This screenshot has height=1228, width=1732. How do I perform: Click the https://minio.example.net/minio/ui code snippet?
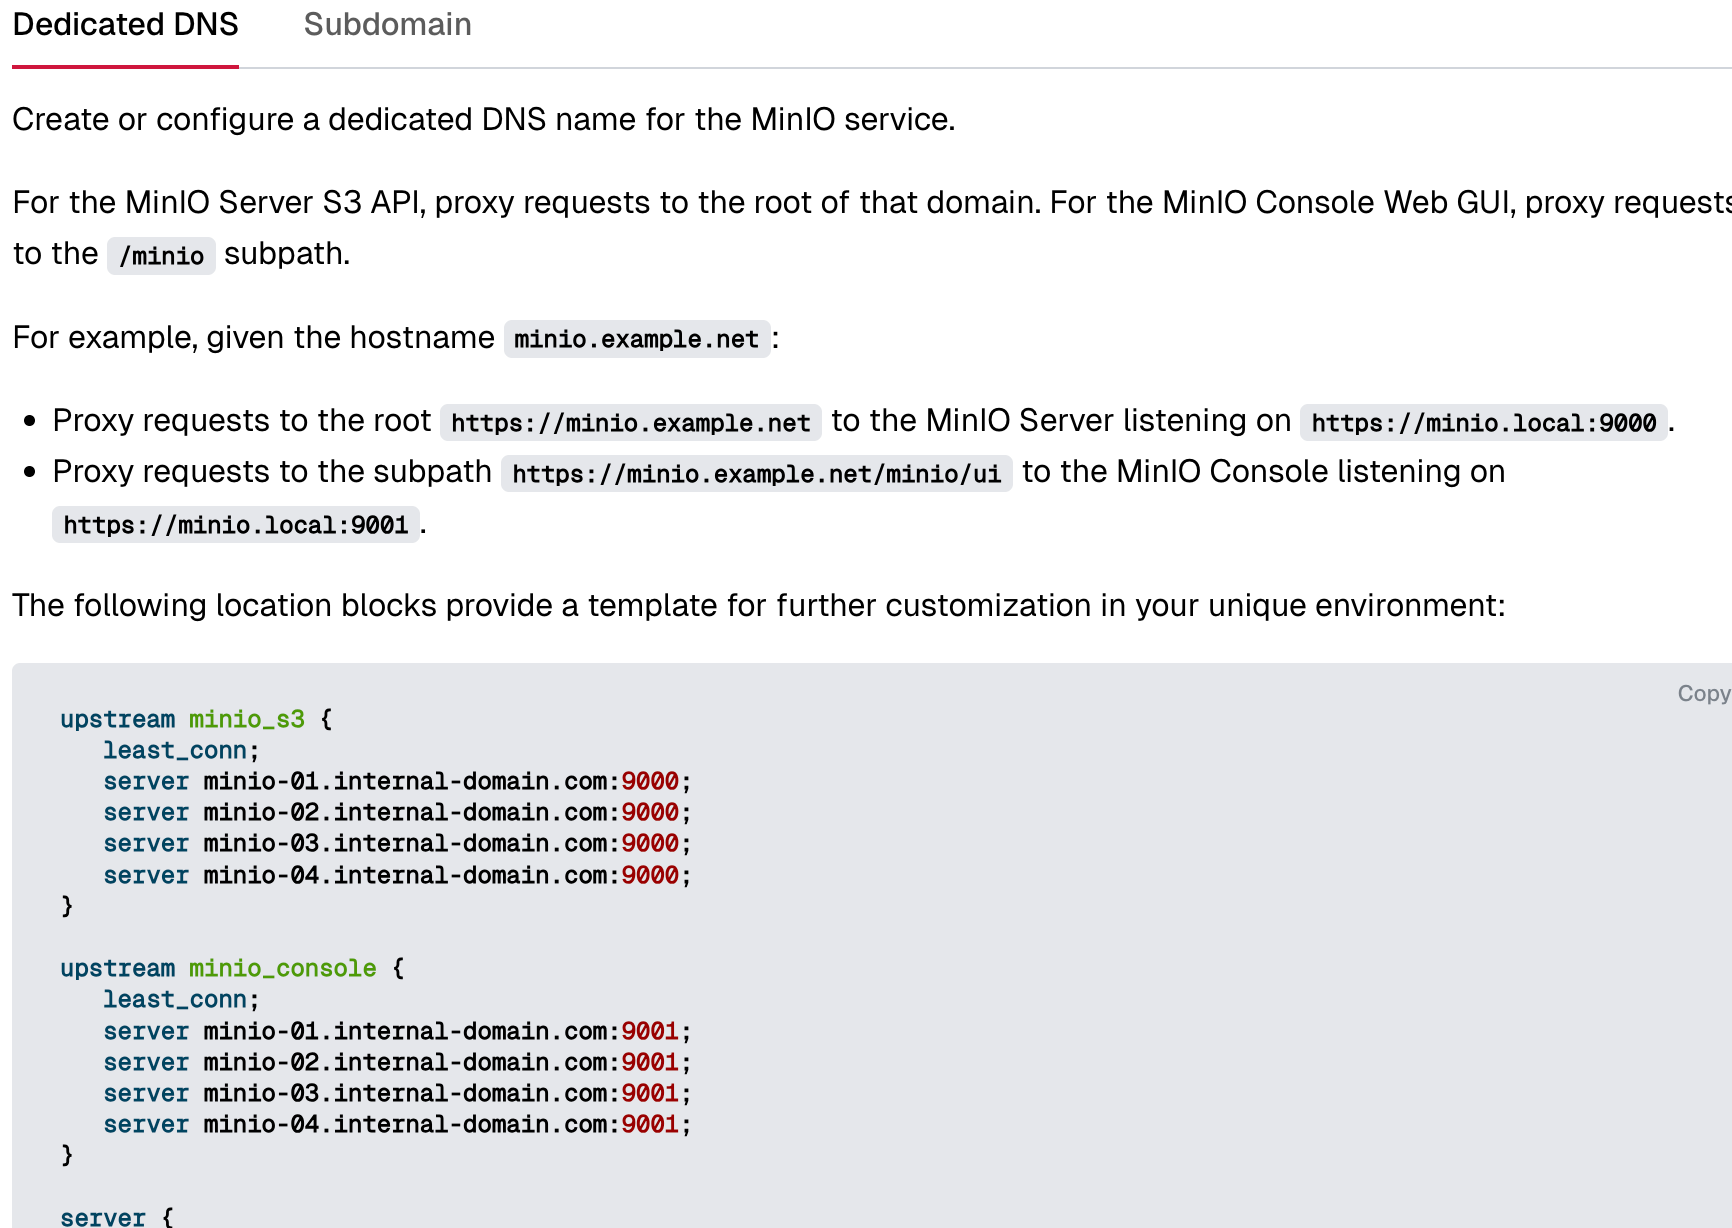756,474
